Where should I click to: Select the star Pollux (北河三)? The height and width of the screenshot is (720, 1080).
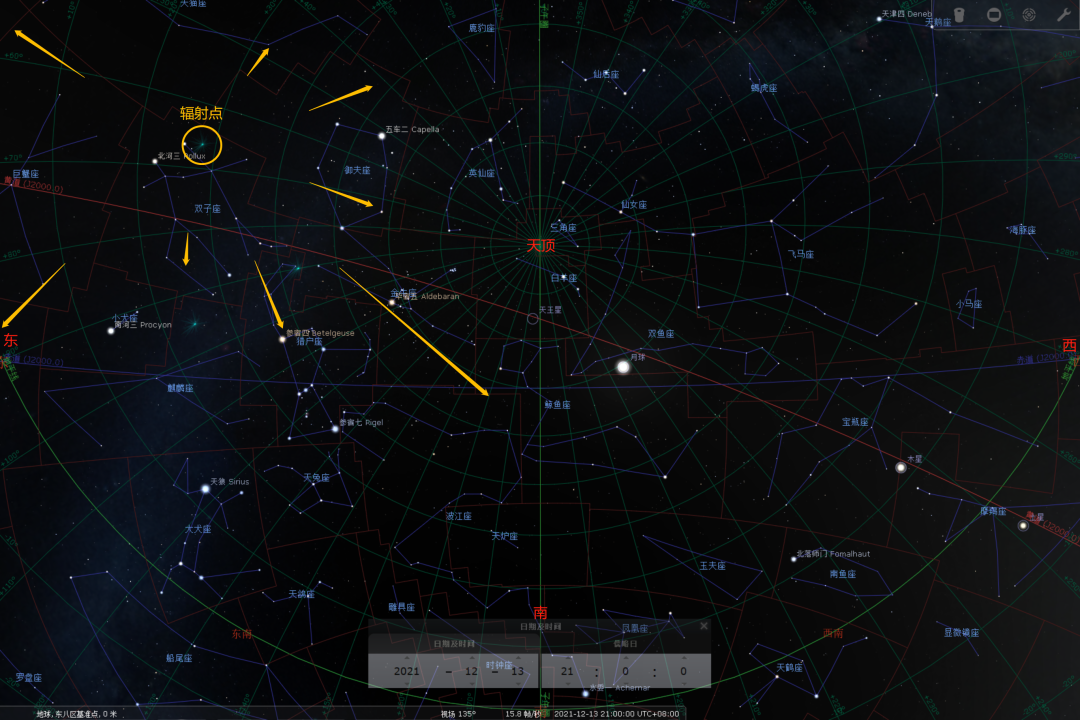click(x=155, y=161)
